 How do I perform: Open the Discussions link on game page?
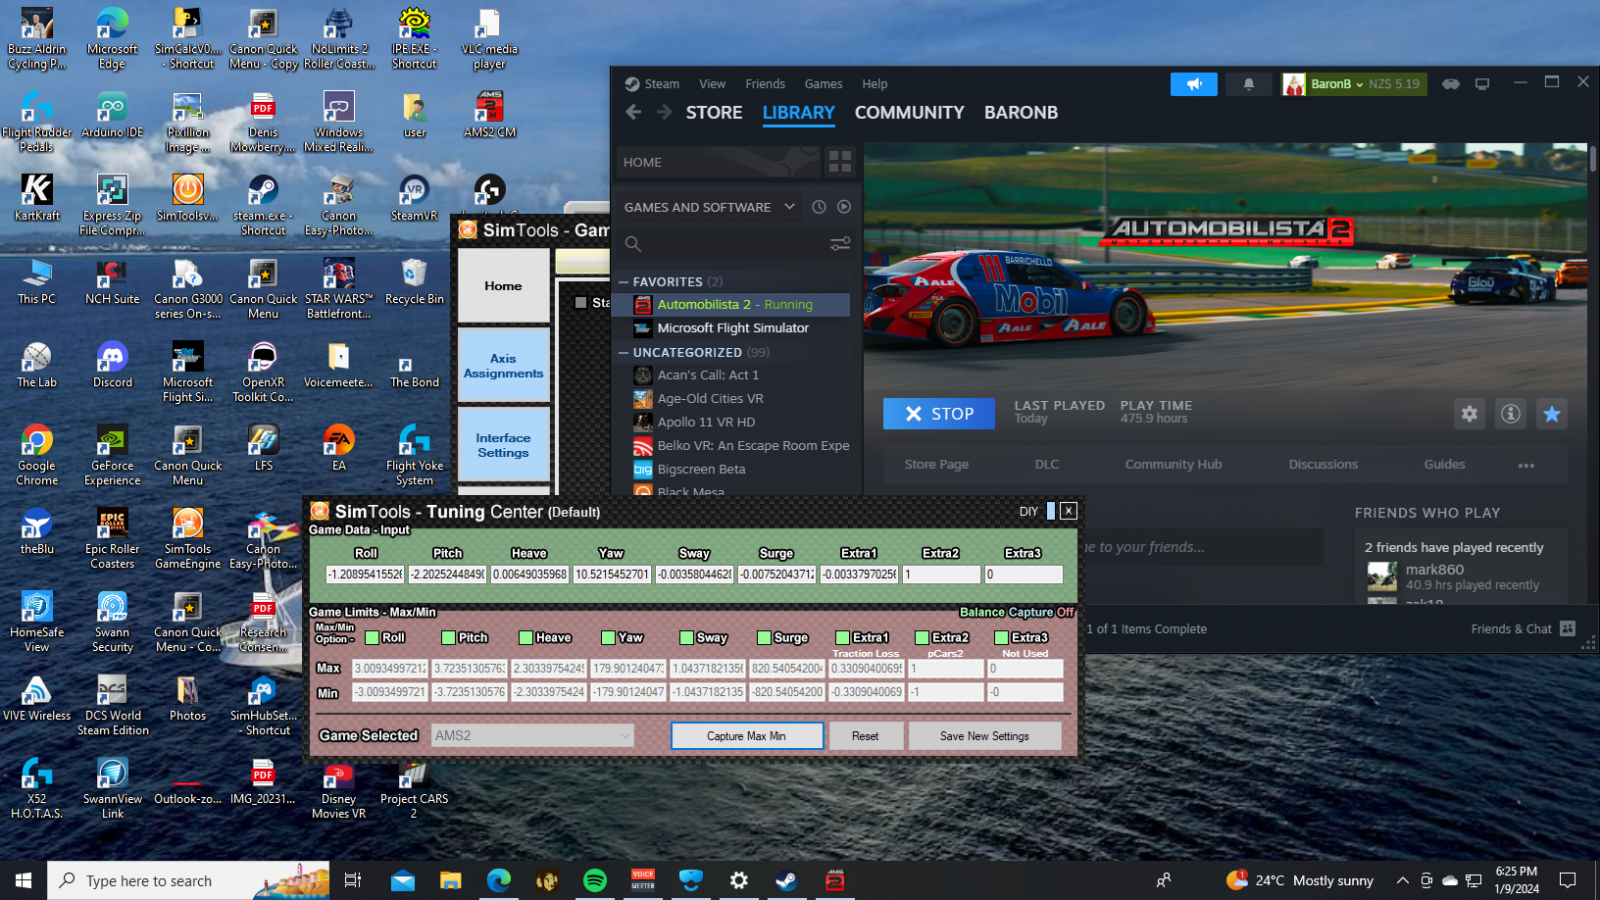tap(1323, 464)
